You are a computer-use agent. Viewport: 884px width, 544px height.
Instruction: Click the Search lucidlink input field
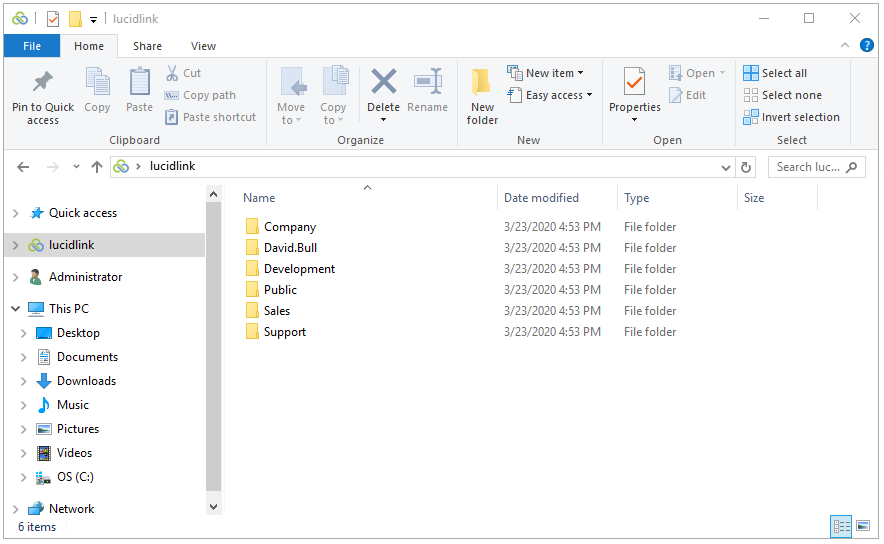tap(808, 167)
